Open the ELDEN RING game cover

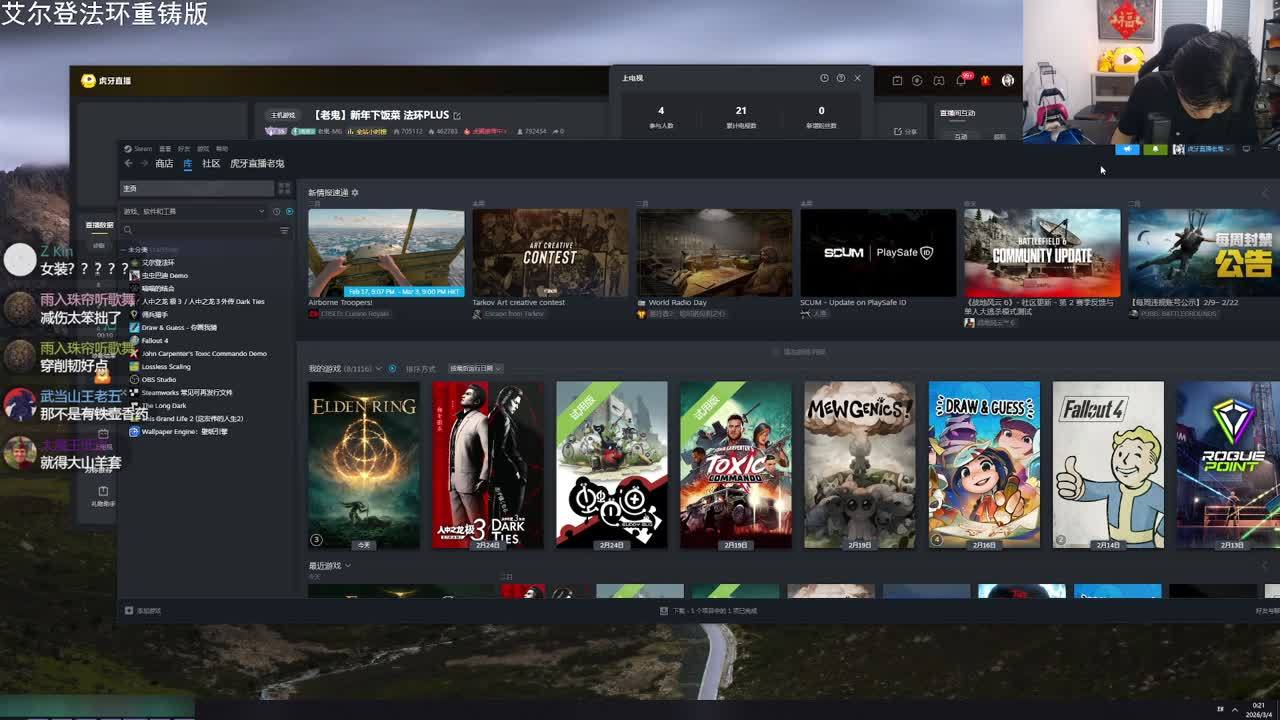(364, 464)
